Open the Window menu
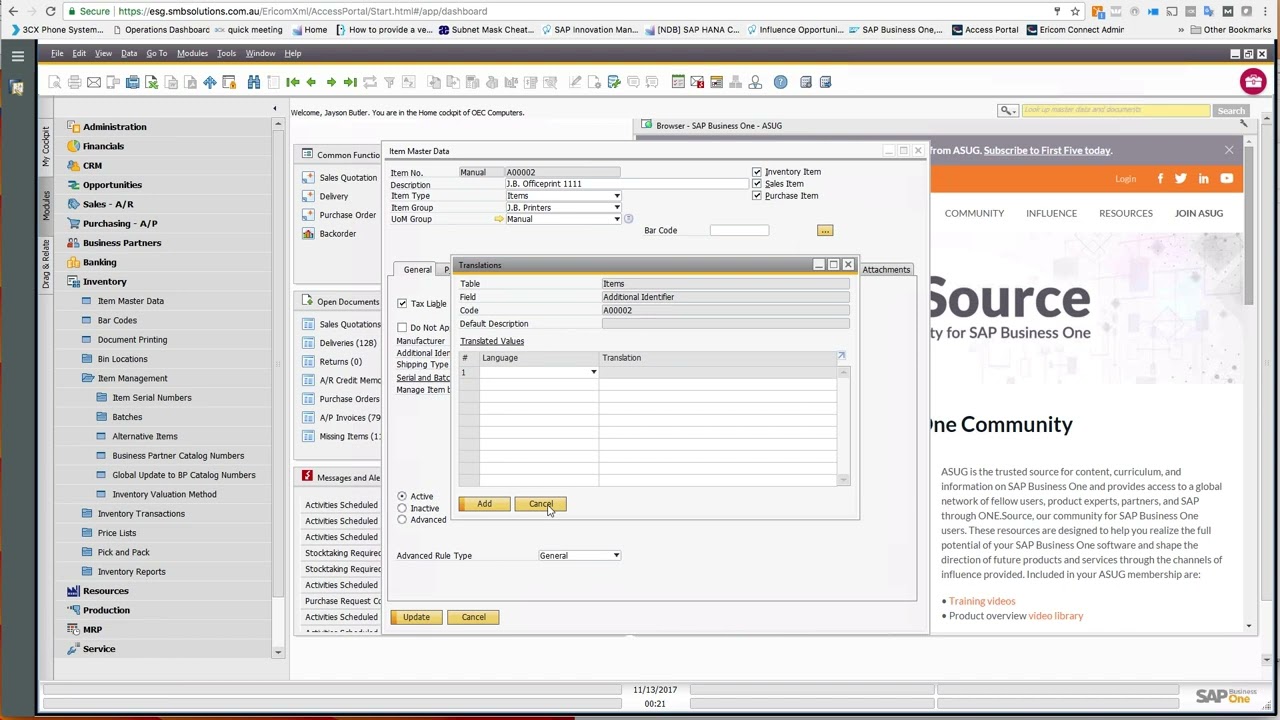Image resolution: width=1280 pixels, height=720 pixels. click(x=260, y=53)
